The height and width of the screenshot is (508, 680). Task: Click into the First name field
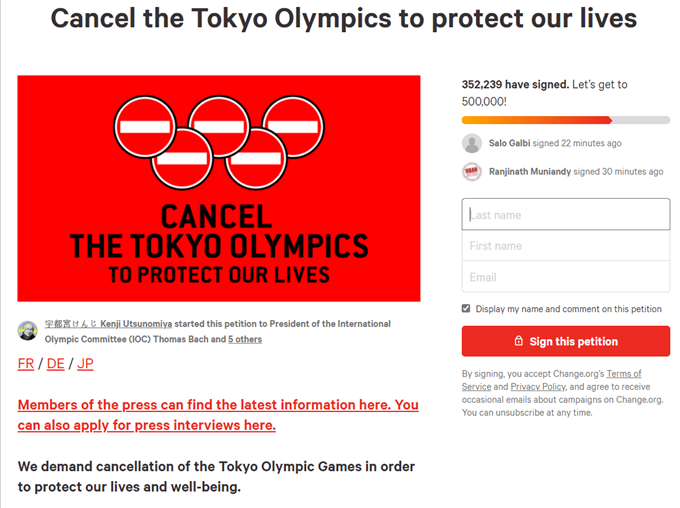pyautogui.click(x=566, y=246)
